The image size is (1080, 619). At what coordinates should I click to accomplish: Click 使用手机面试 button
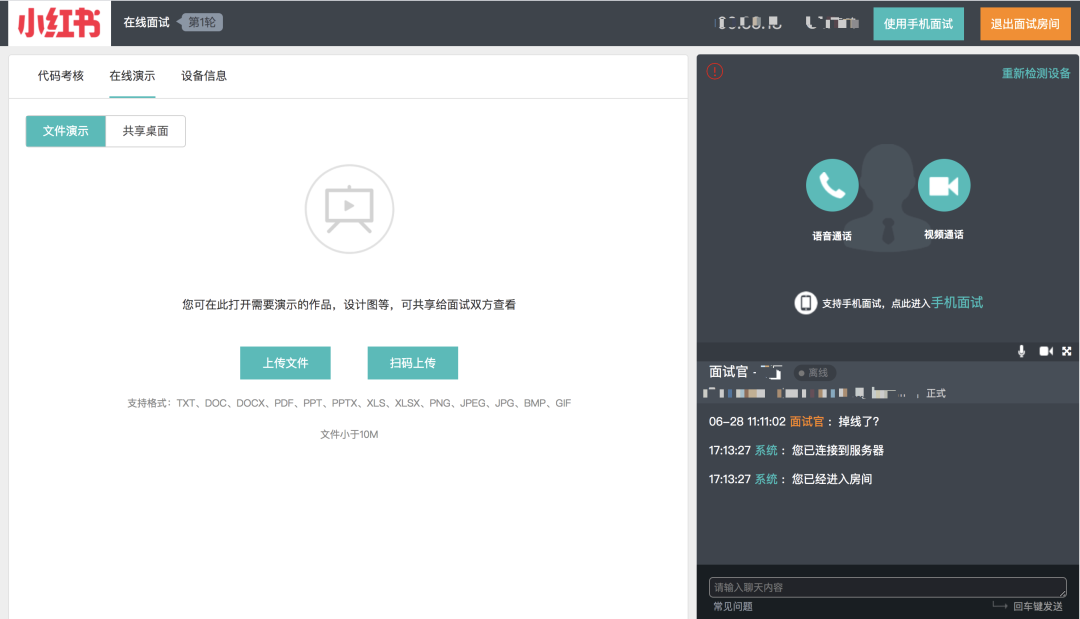click(918, 24)
